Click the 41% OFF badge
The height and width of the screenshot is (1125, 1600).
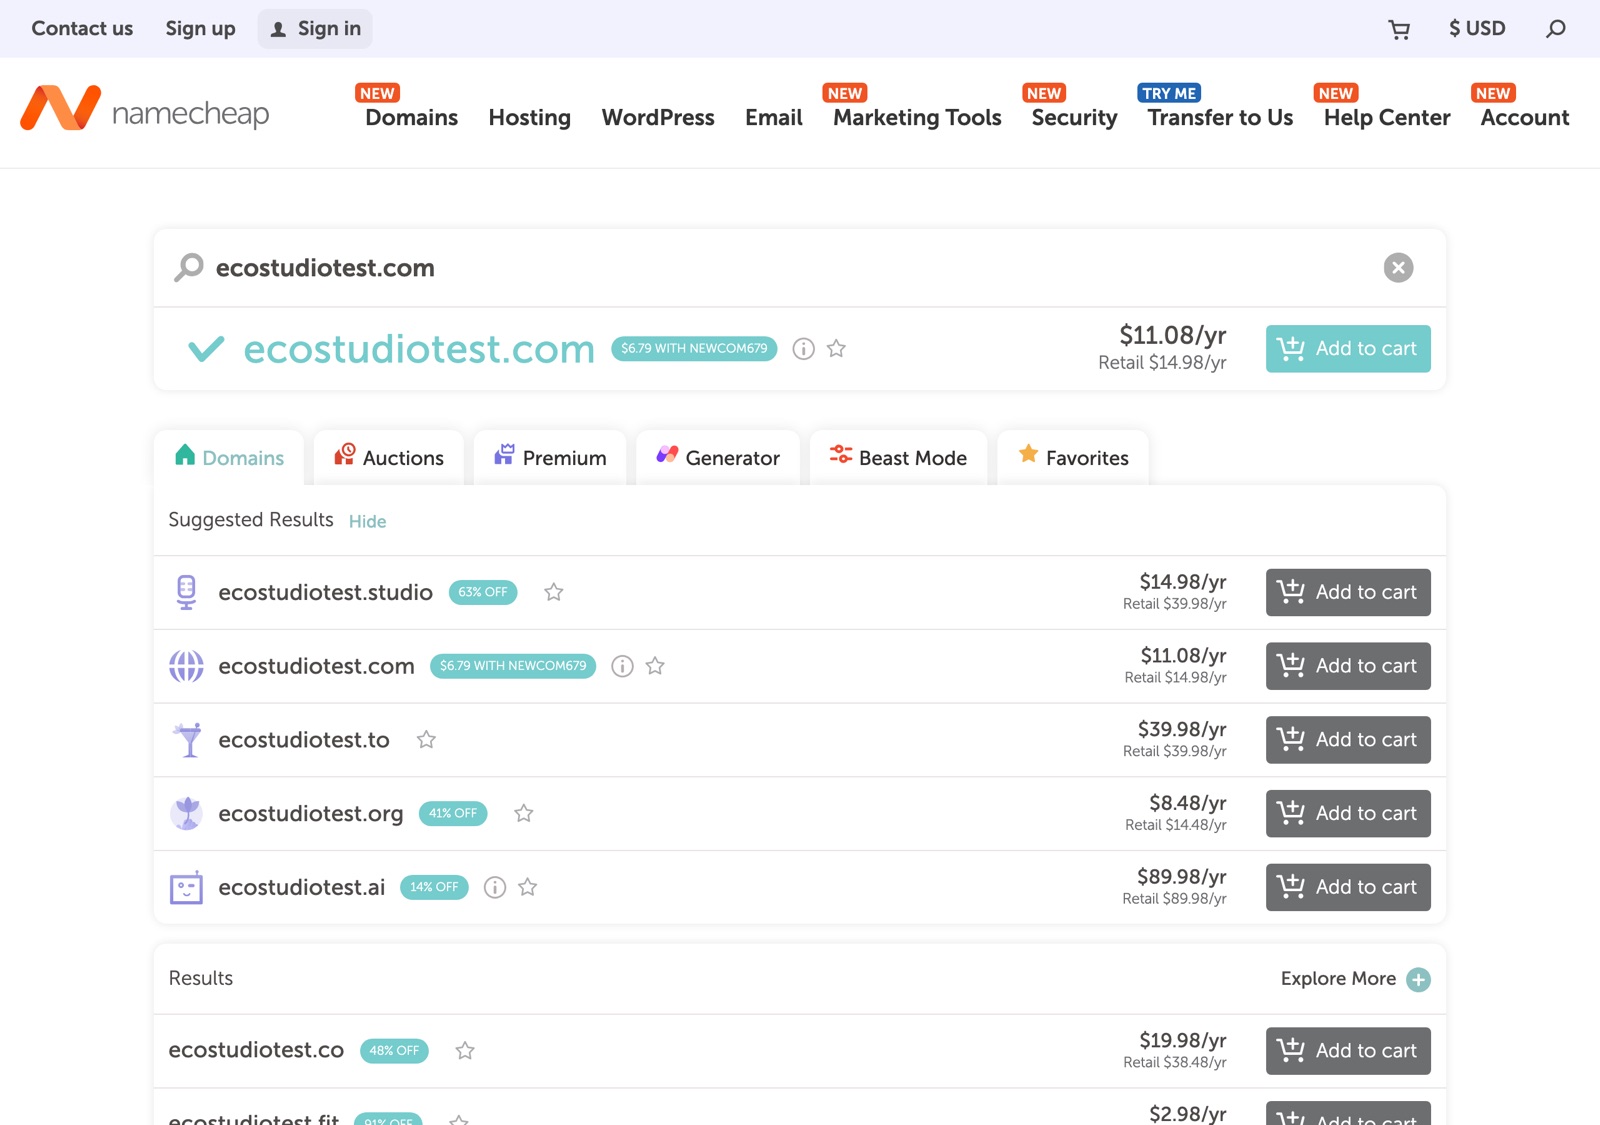click(453, 814)
